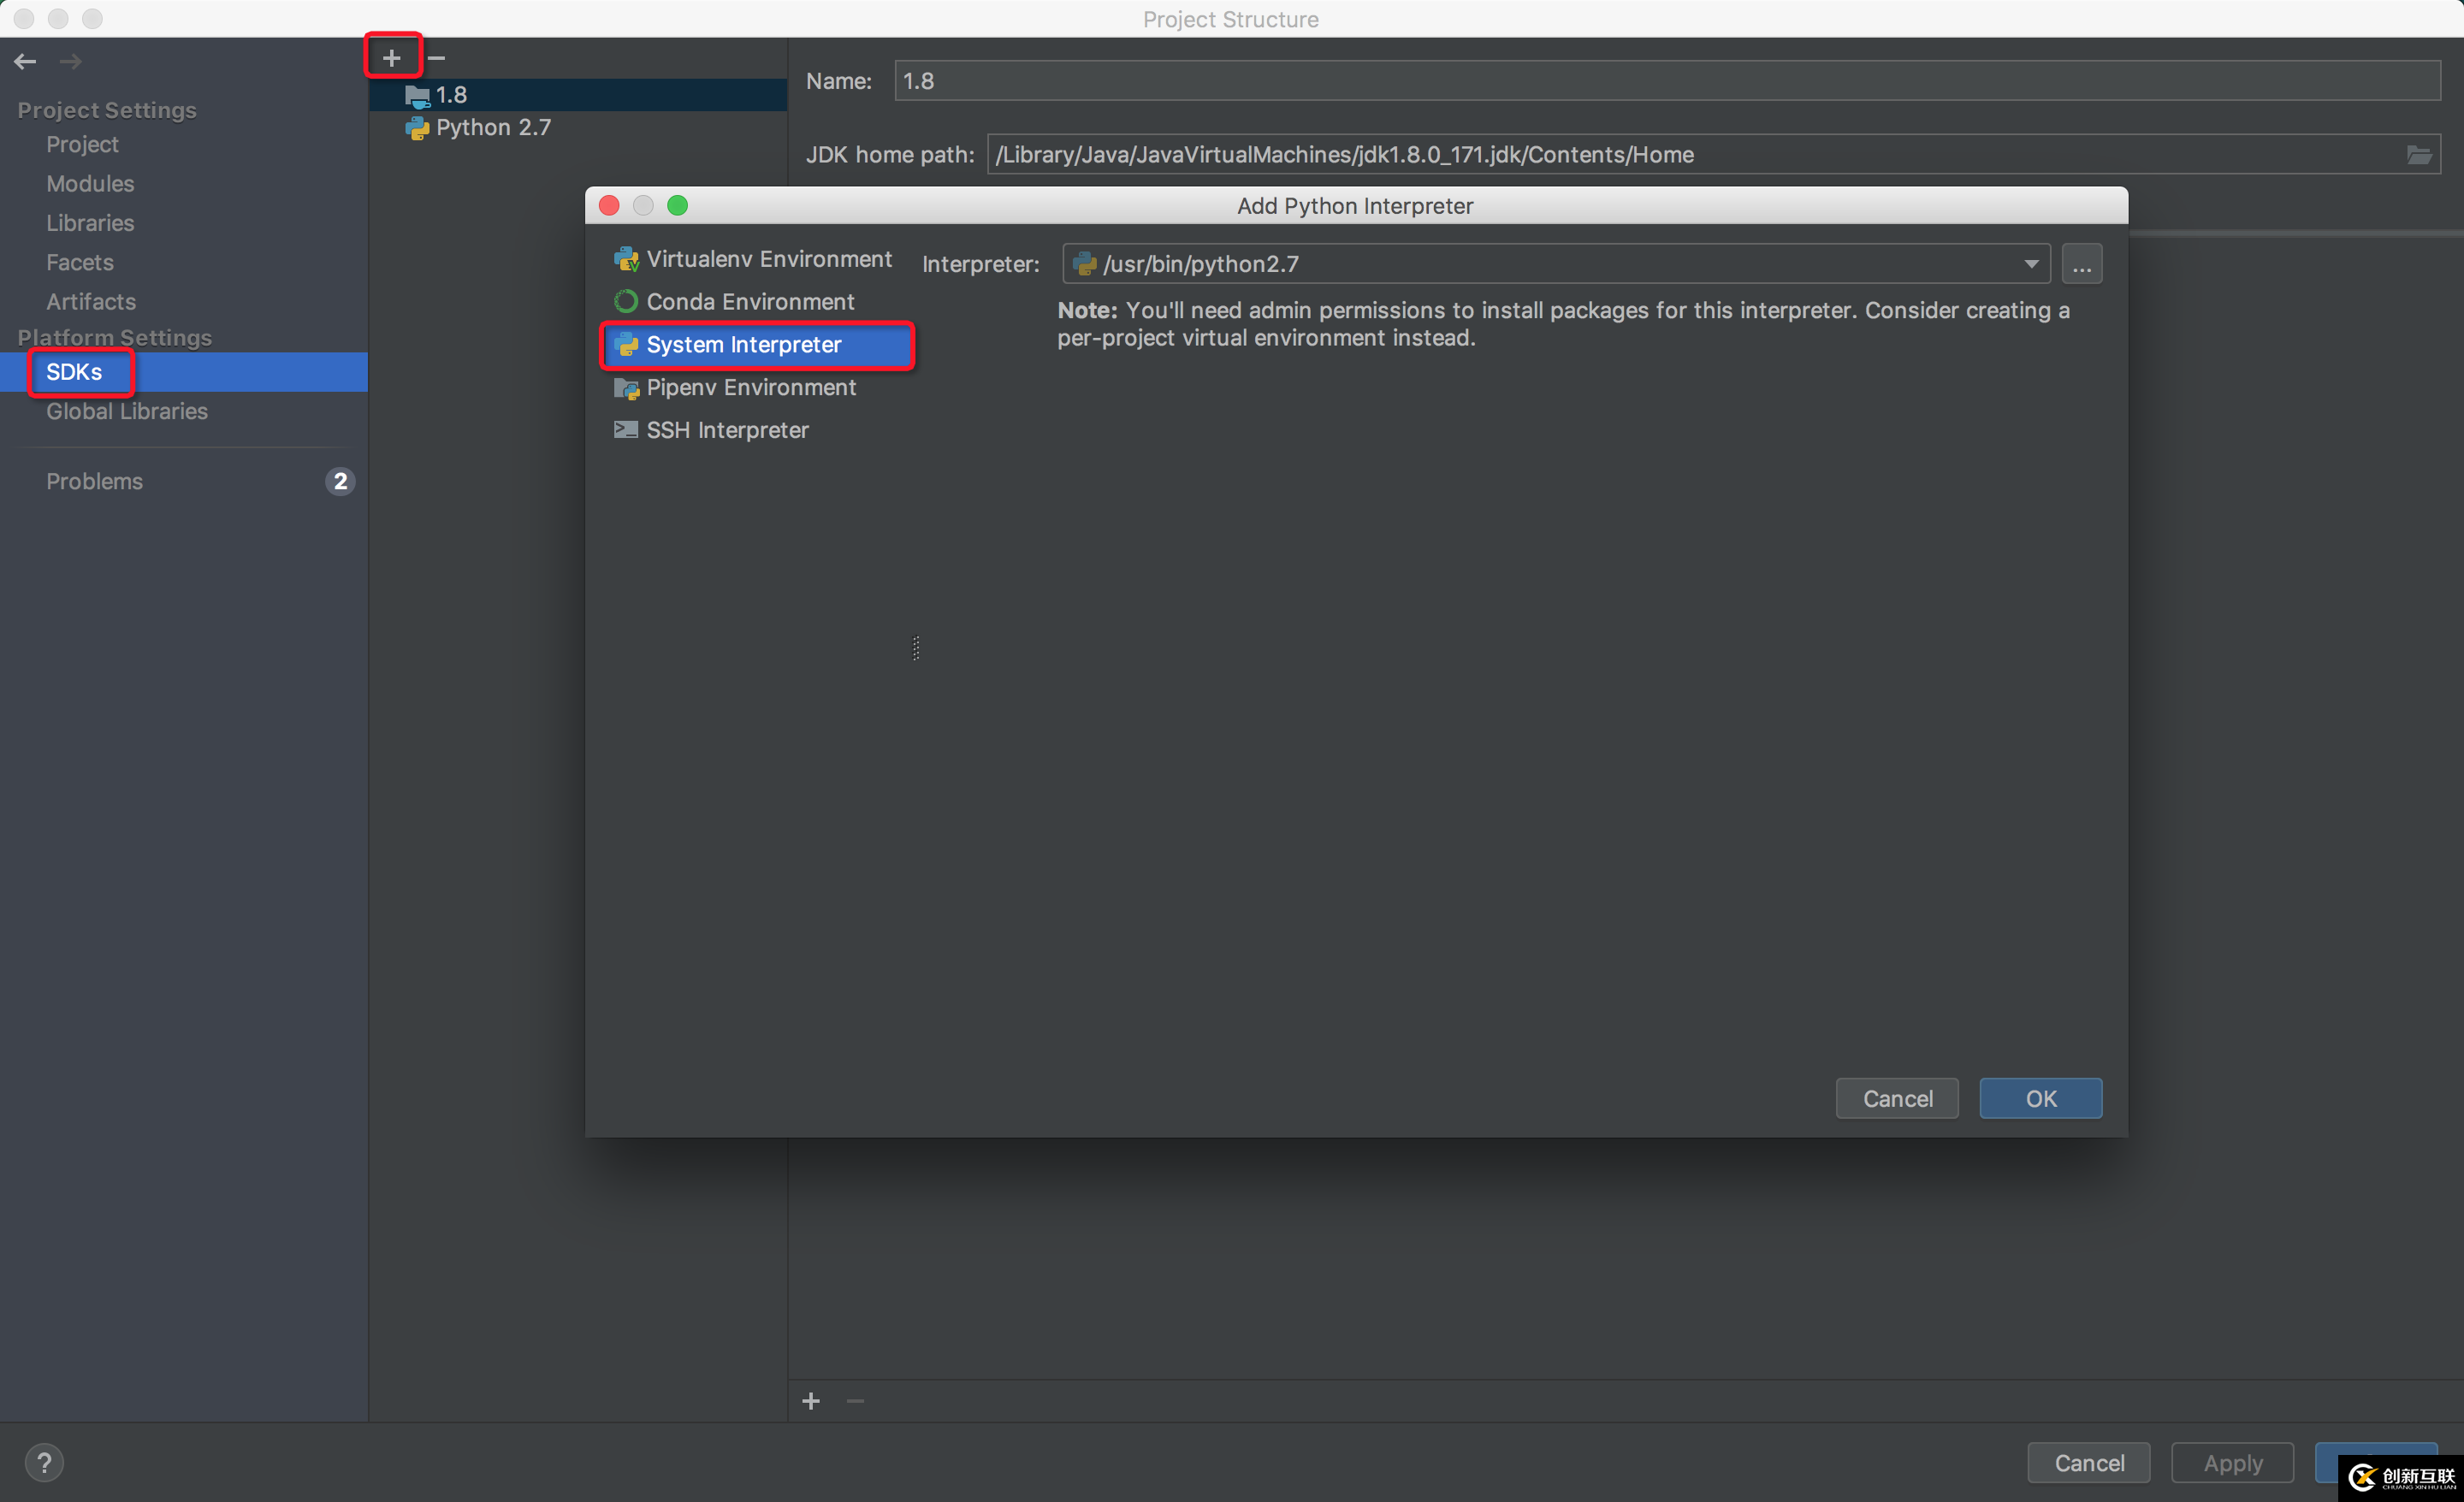The width and height of the screenshot is (2464, 1502).
Task: Open help via the question mark icon
Action: coord(45,1462)
